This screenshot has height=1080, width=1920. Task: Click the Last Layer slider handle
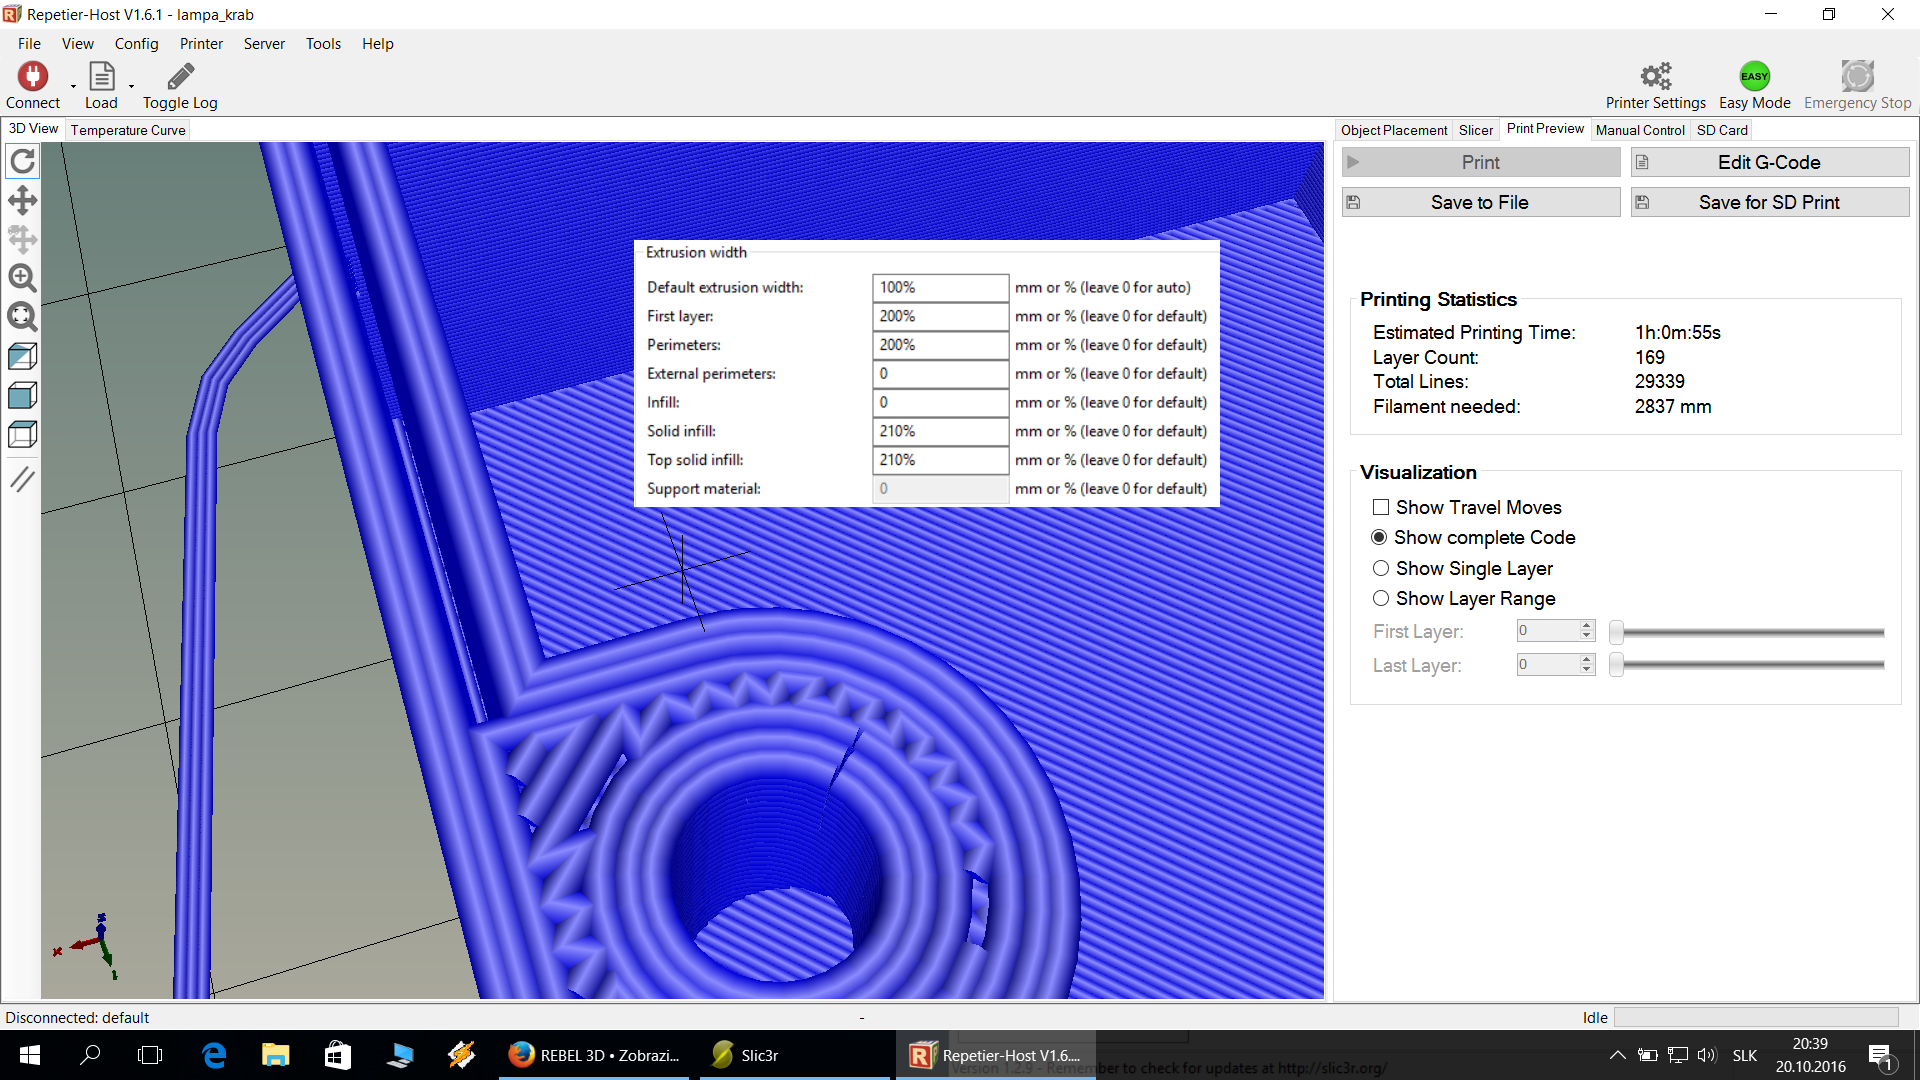coord(1616,665)
